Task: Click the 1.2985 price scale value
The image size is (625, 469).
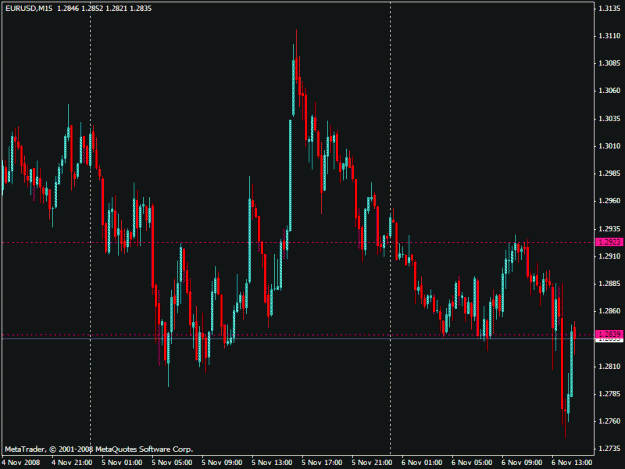Action: tap(609, 173)
